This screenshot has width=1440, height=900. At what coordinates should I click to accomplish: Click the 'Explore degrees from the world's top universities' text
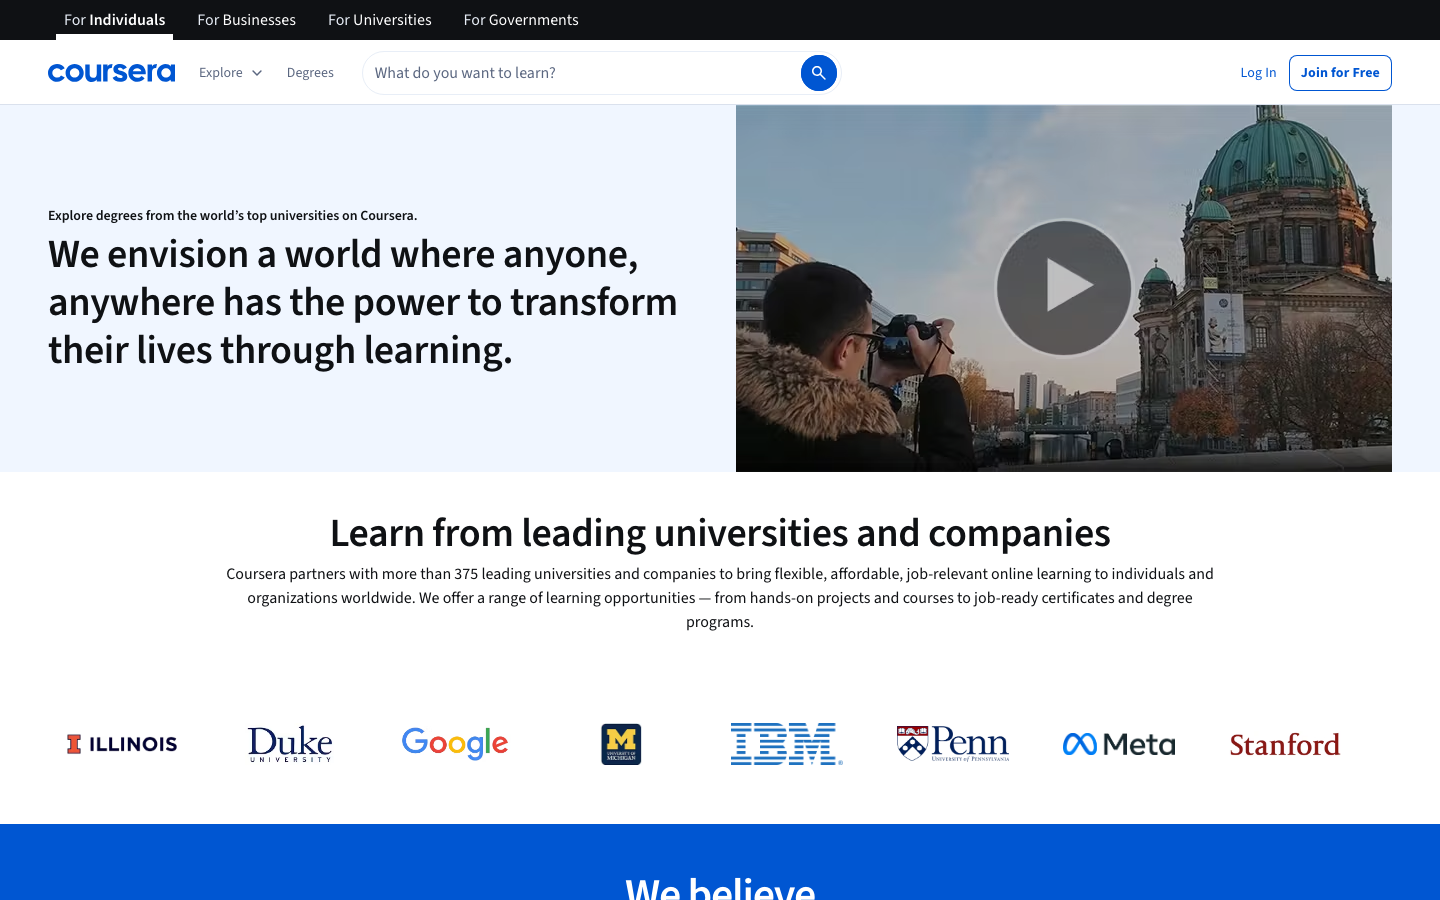pyautogui.click(x=233, y=215)
